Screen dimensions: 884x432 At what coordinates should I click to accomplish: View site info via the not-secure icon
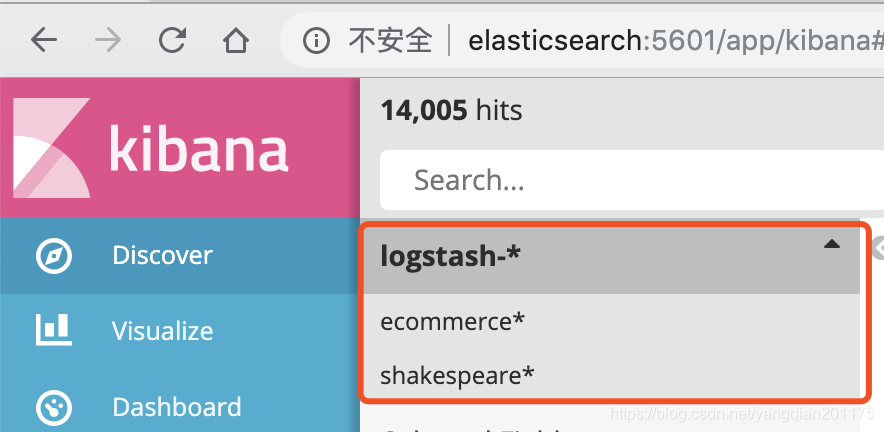coord(316,41)
